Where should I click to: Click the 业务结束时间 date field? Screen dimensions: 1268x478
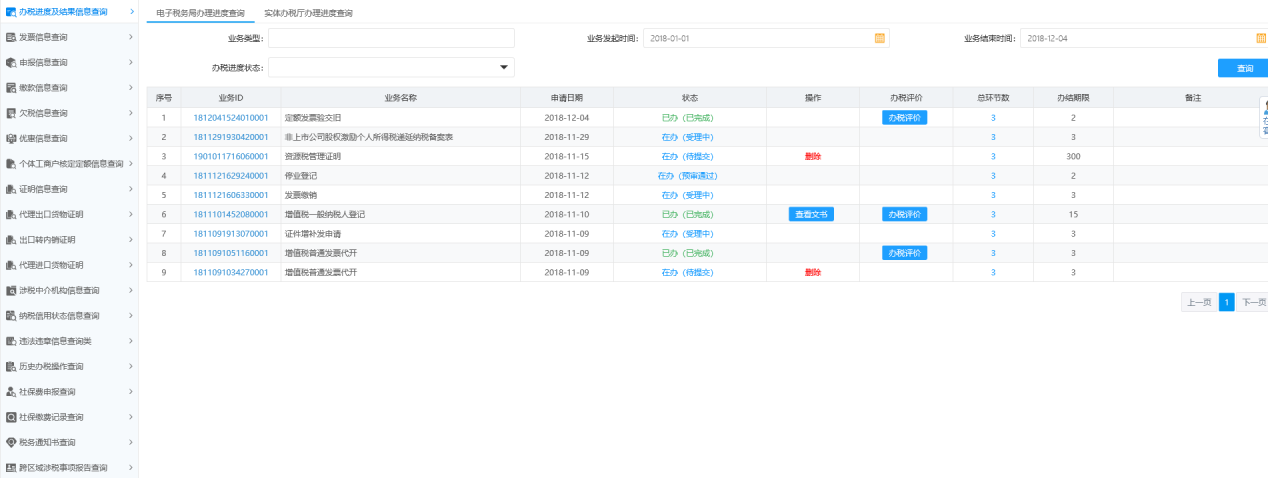click(1143, 38)
